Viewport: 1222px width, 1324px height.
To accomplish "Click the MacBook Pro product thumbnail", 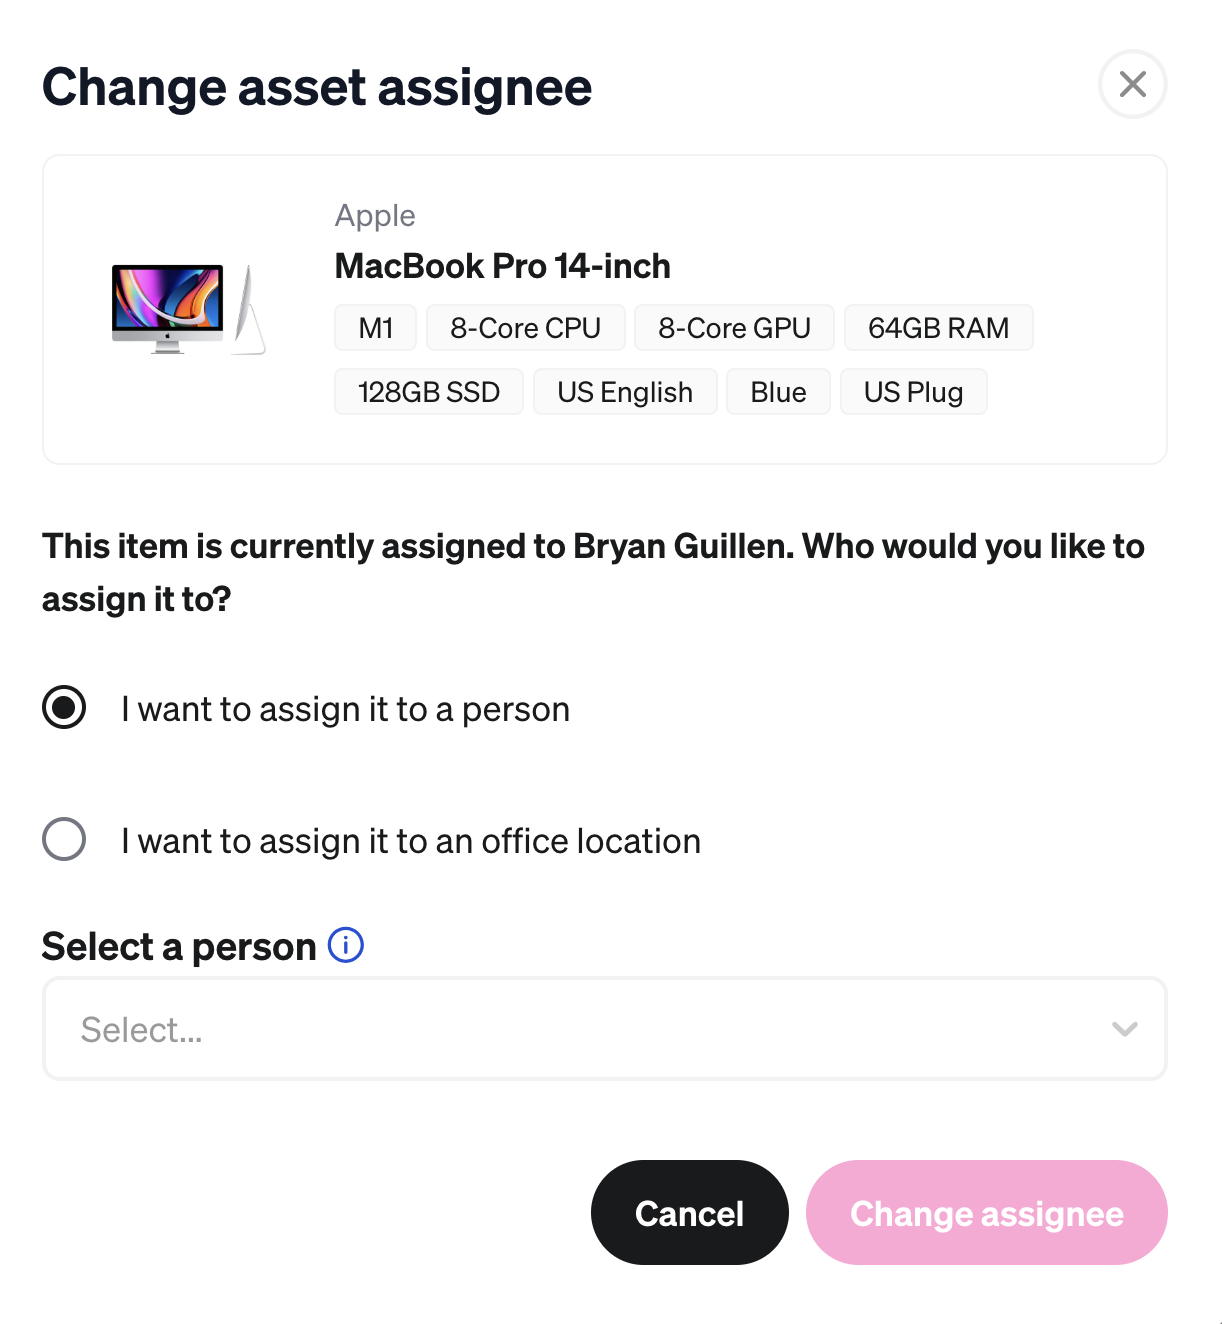I will pyautogui.click(x=188, y=309).
